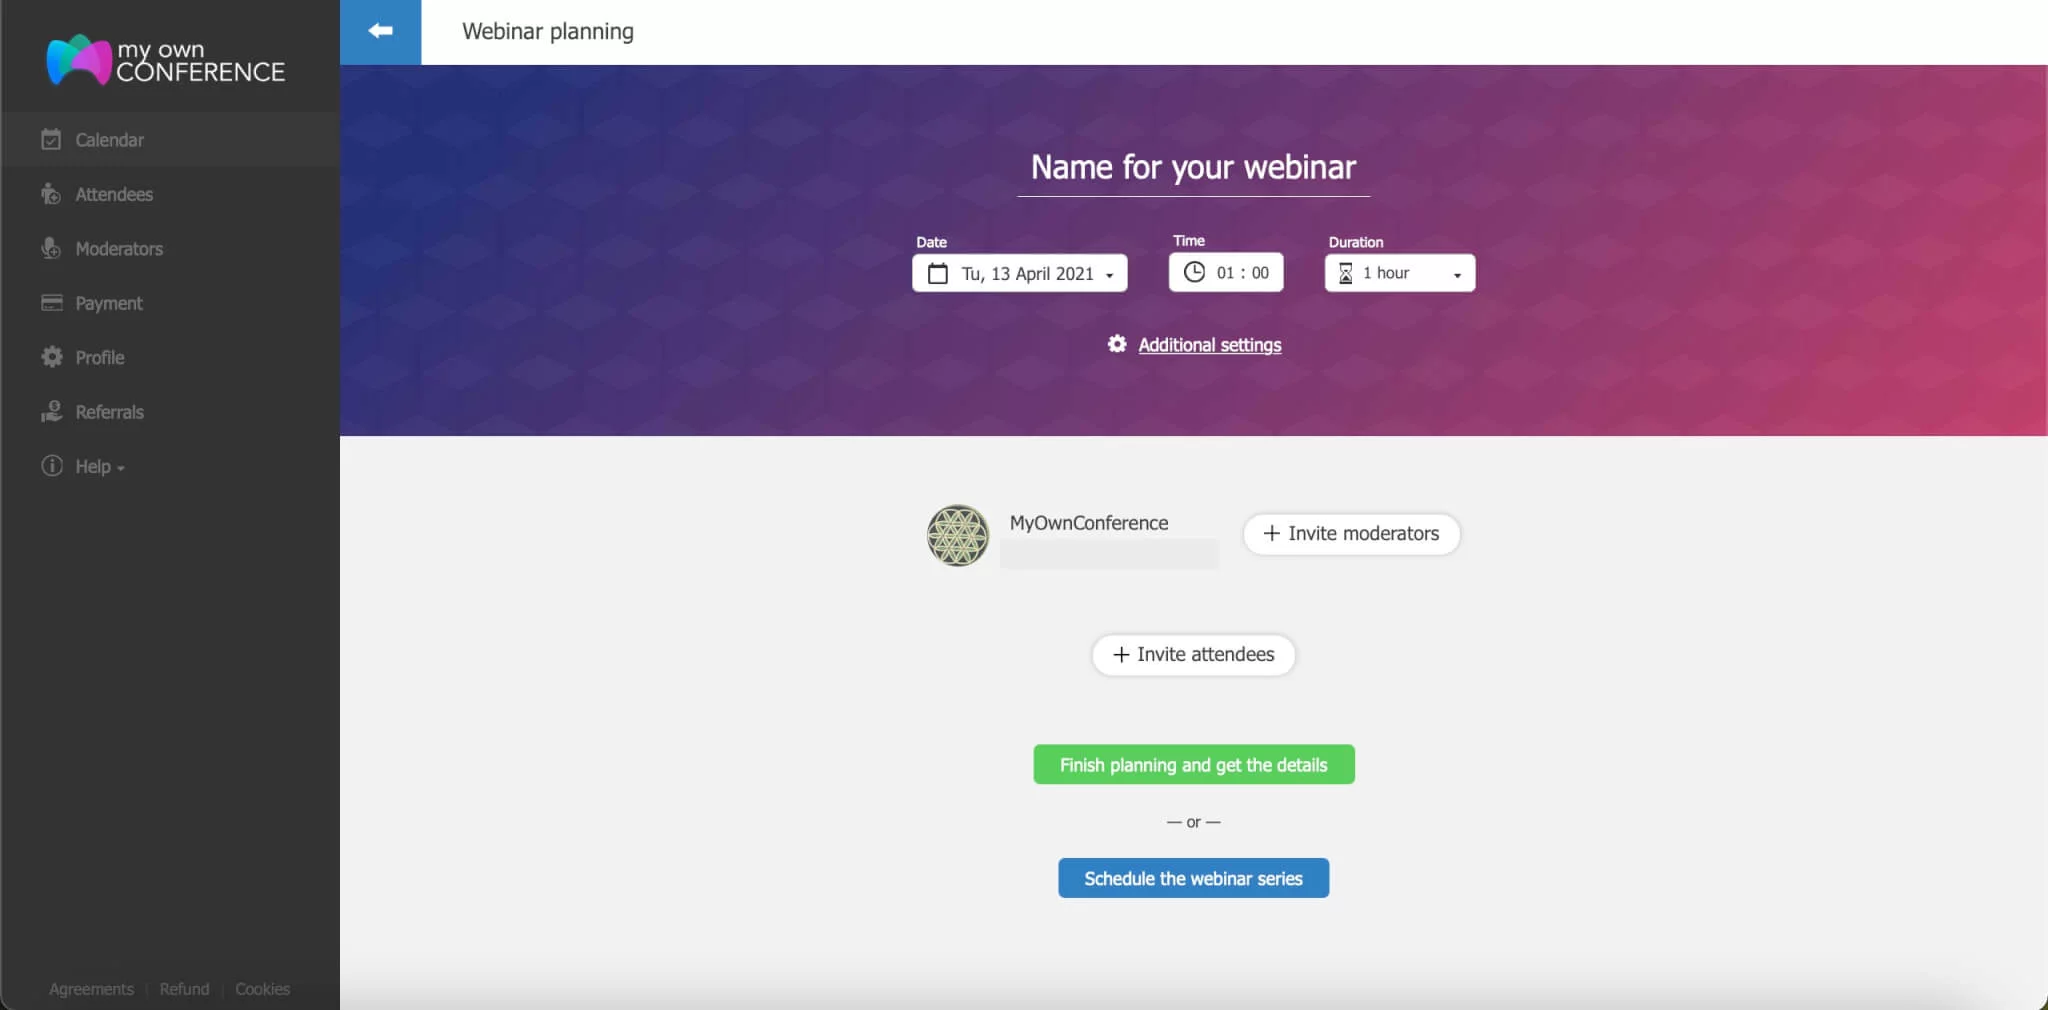The width and height of the screenshot is (2048, 1010).
Task: Click the Name for your webinar field
Action: click(x=1193, y=168)
